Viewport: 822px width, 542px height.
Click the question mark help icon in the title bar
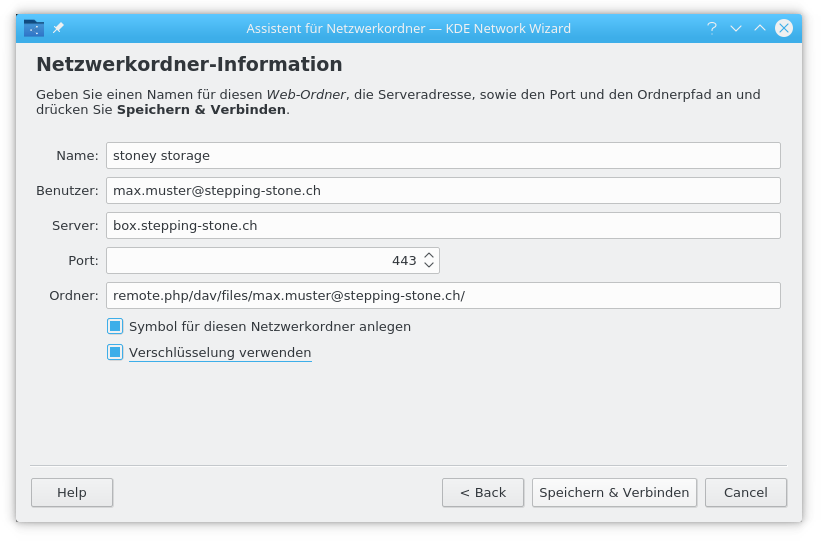pos(711,28)
